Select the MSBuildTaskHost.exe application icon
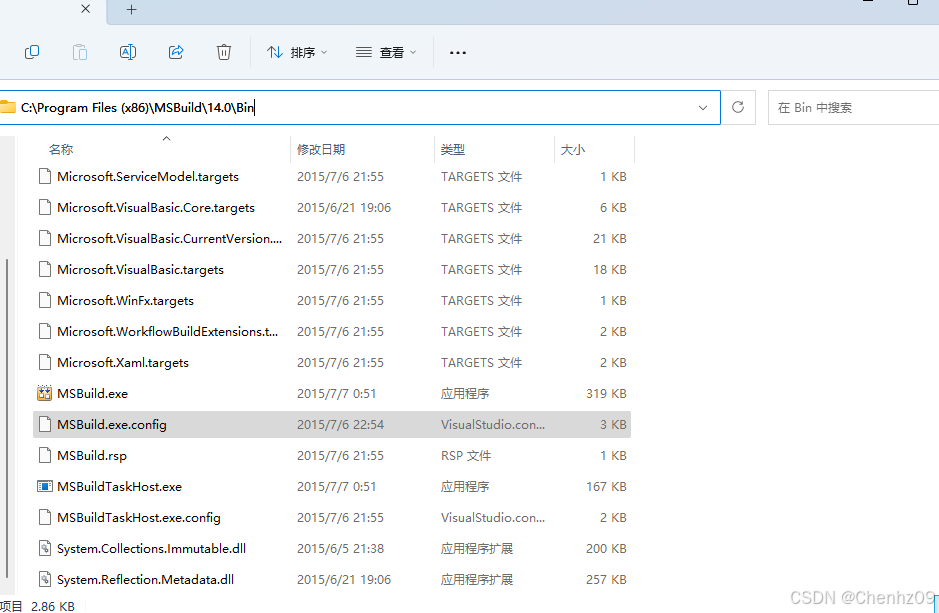939x613 pixels. pos(44,487)
